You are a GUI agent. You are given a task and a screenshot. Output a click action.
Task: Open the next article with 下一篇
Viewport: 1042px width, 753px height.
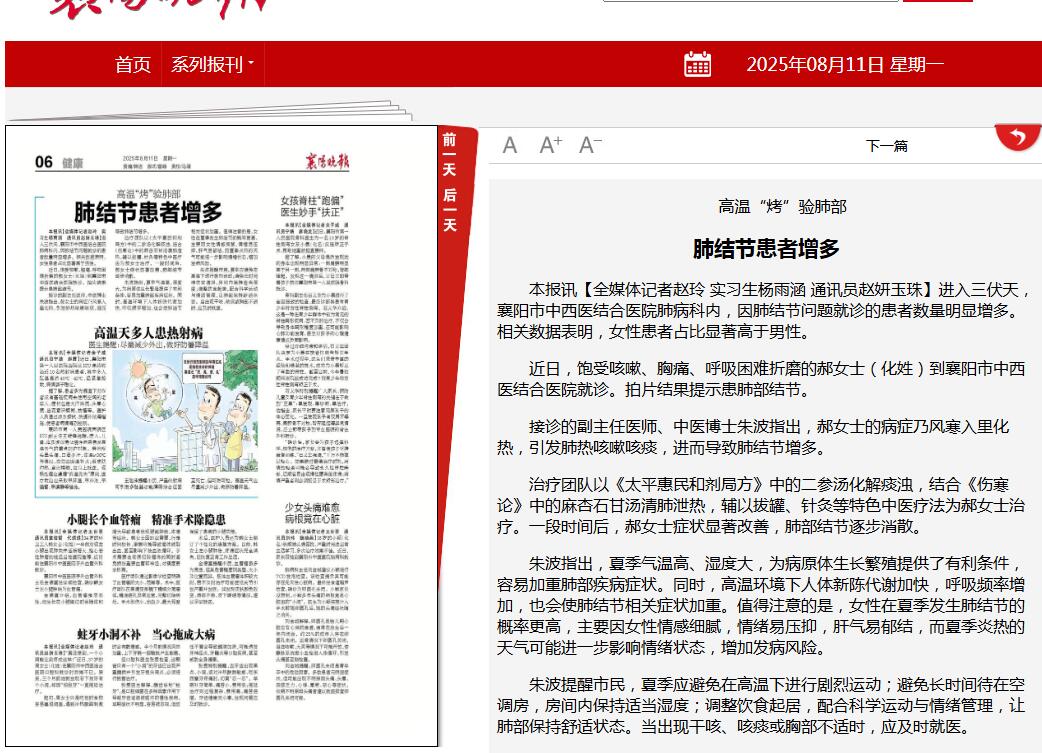886,146
